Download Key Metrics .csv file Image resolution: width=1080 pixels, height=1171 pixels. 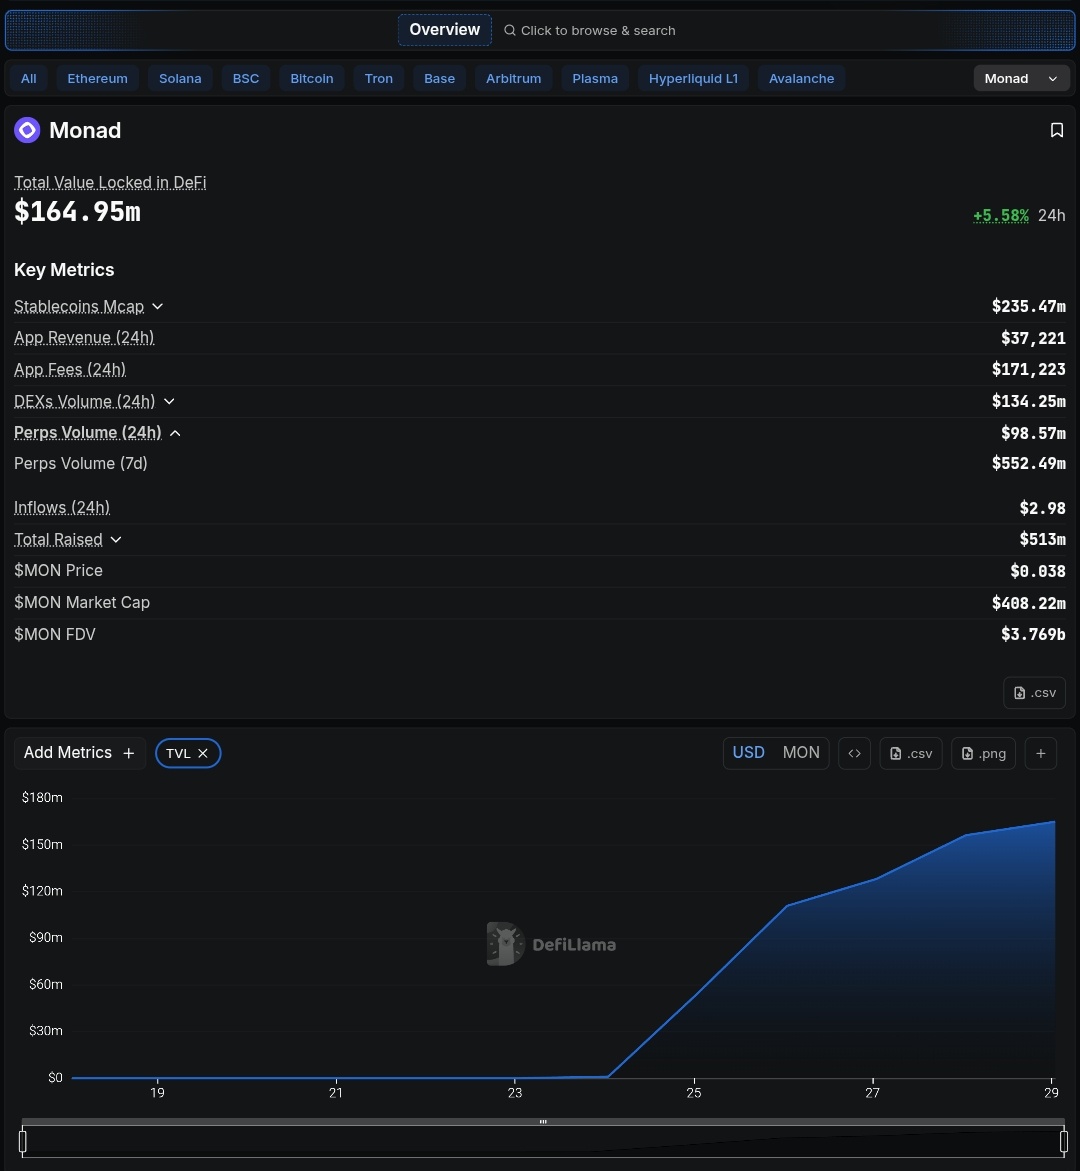pyautogui.click(x=1034, y=692)
